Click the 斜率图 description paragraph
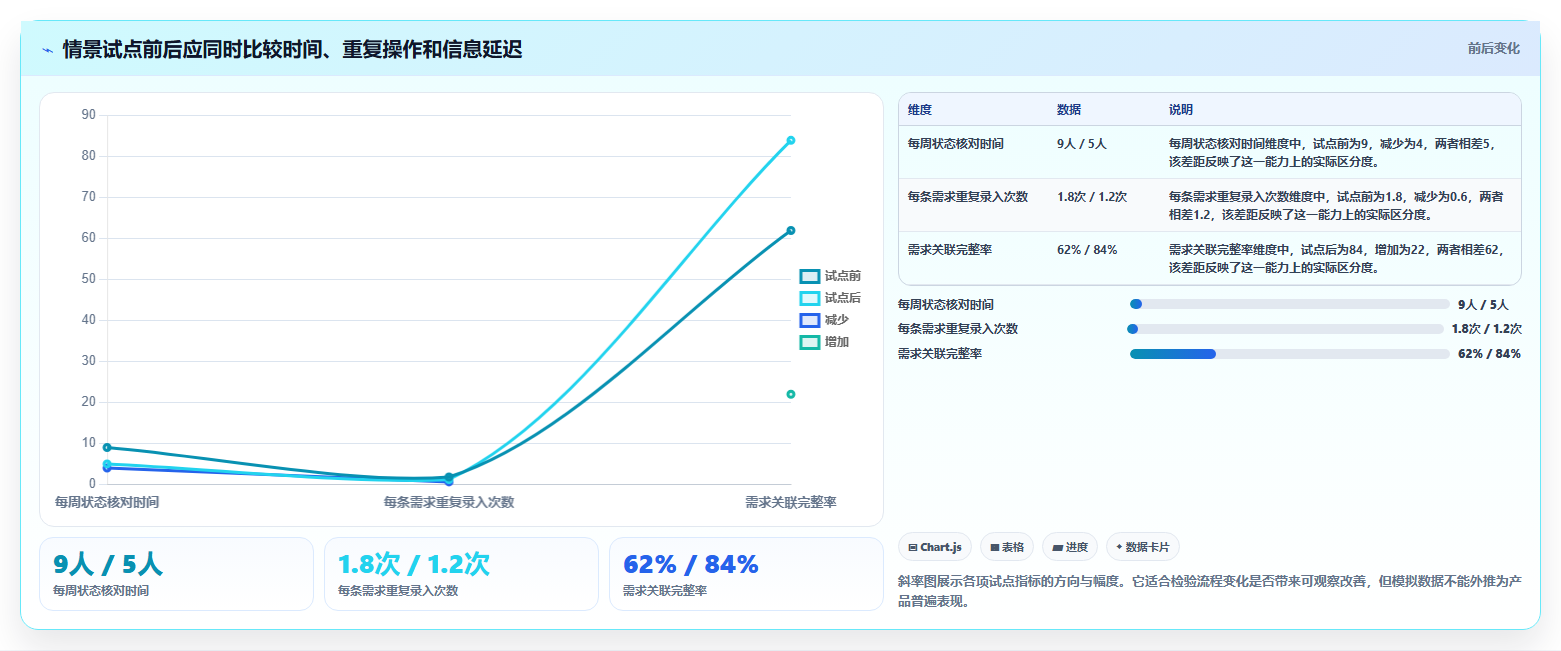 pyautogui.click(x=1211, y=591)
